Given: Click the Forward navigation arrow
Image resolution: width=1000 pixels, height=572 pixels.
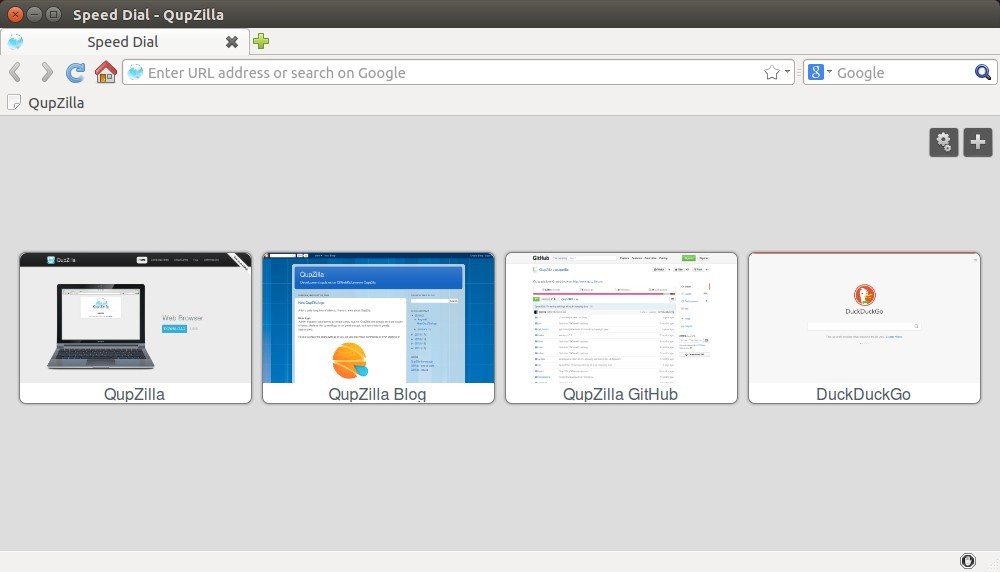Looking at the screenshot, I should [46, 72].
